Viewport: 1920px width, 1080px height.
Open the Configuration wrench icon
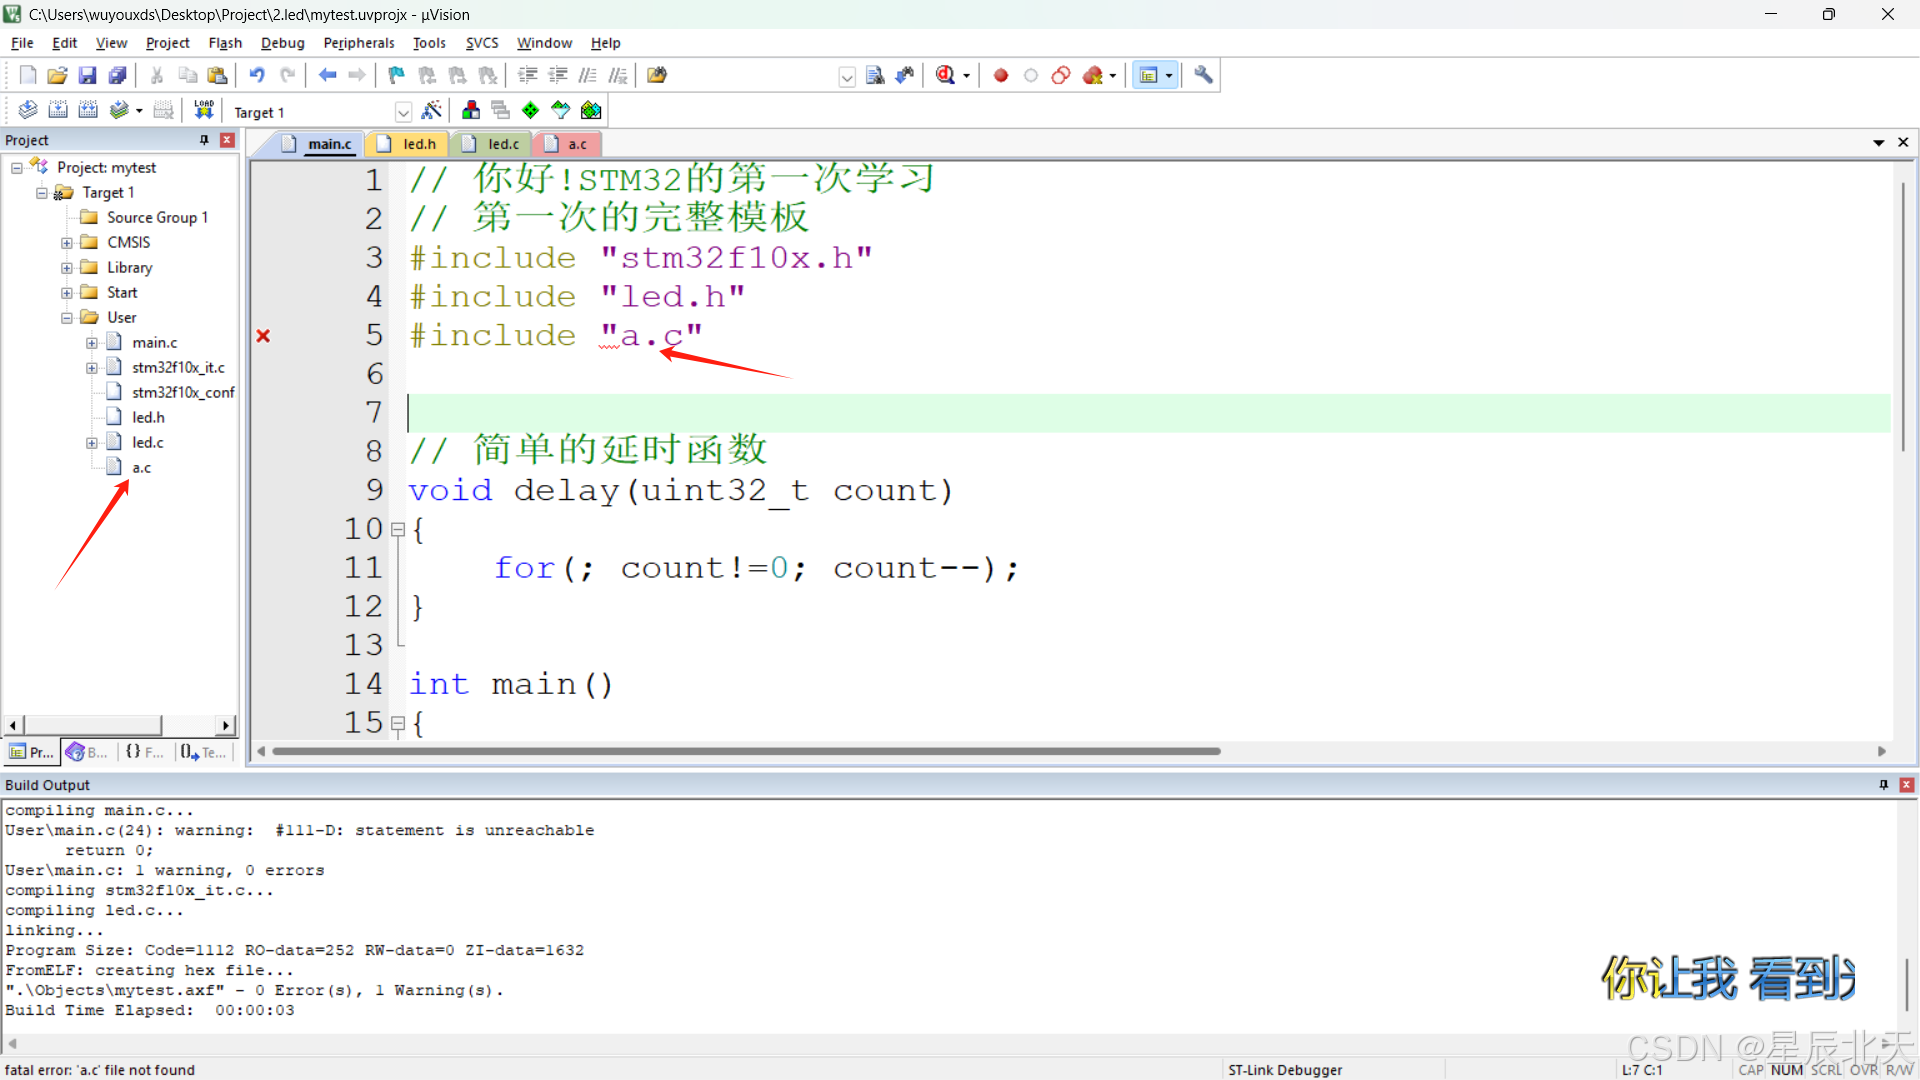[x=1203, y=75]
